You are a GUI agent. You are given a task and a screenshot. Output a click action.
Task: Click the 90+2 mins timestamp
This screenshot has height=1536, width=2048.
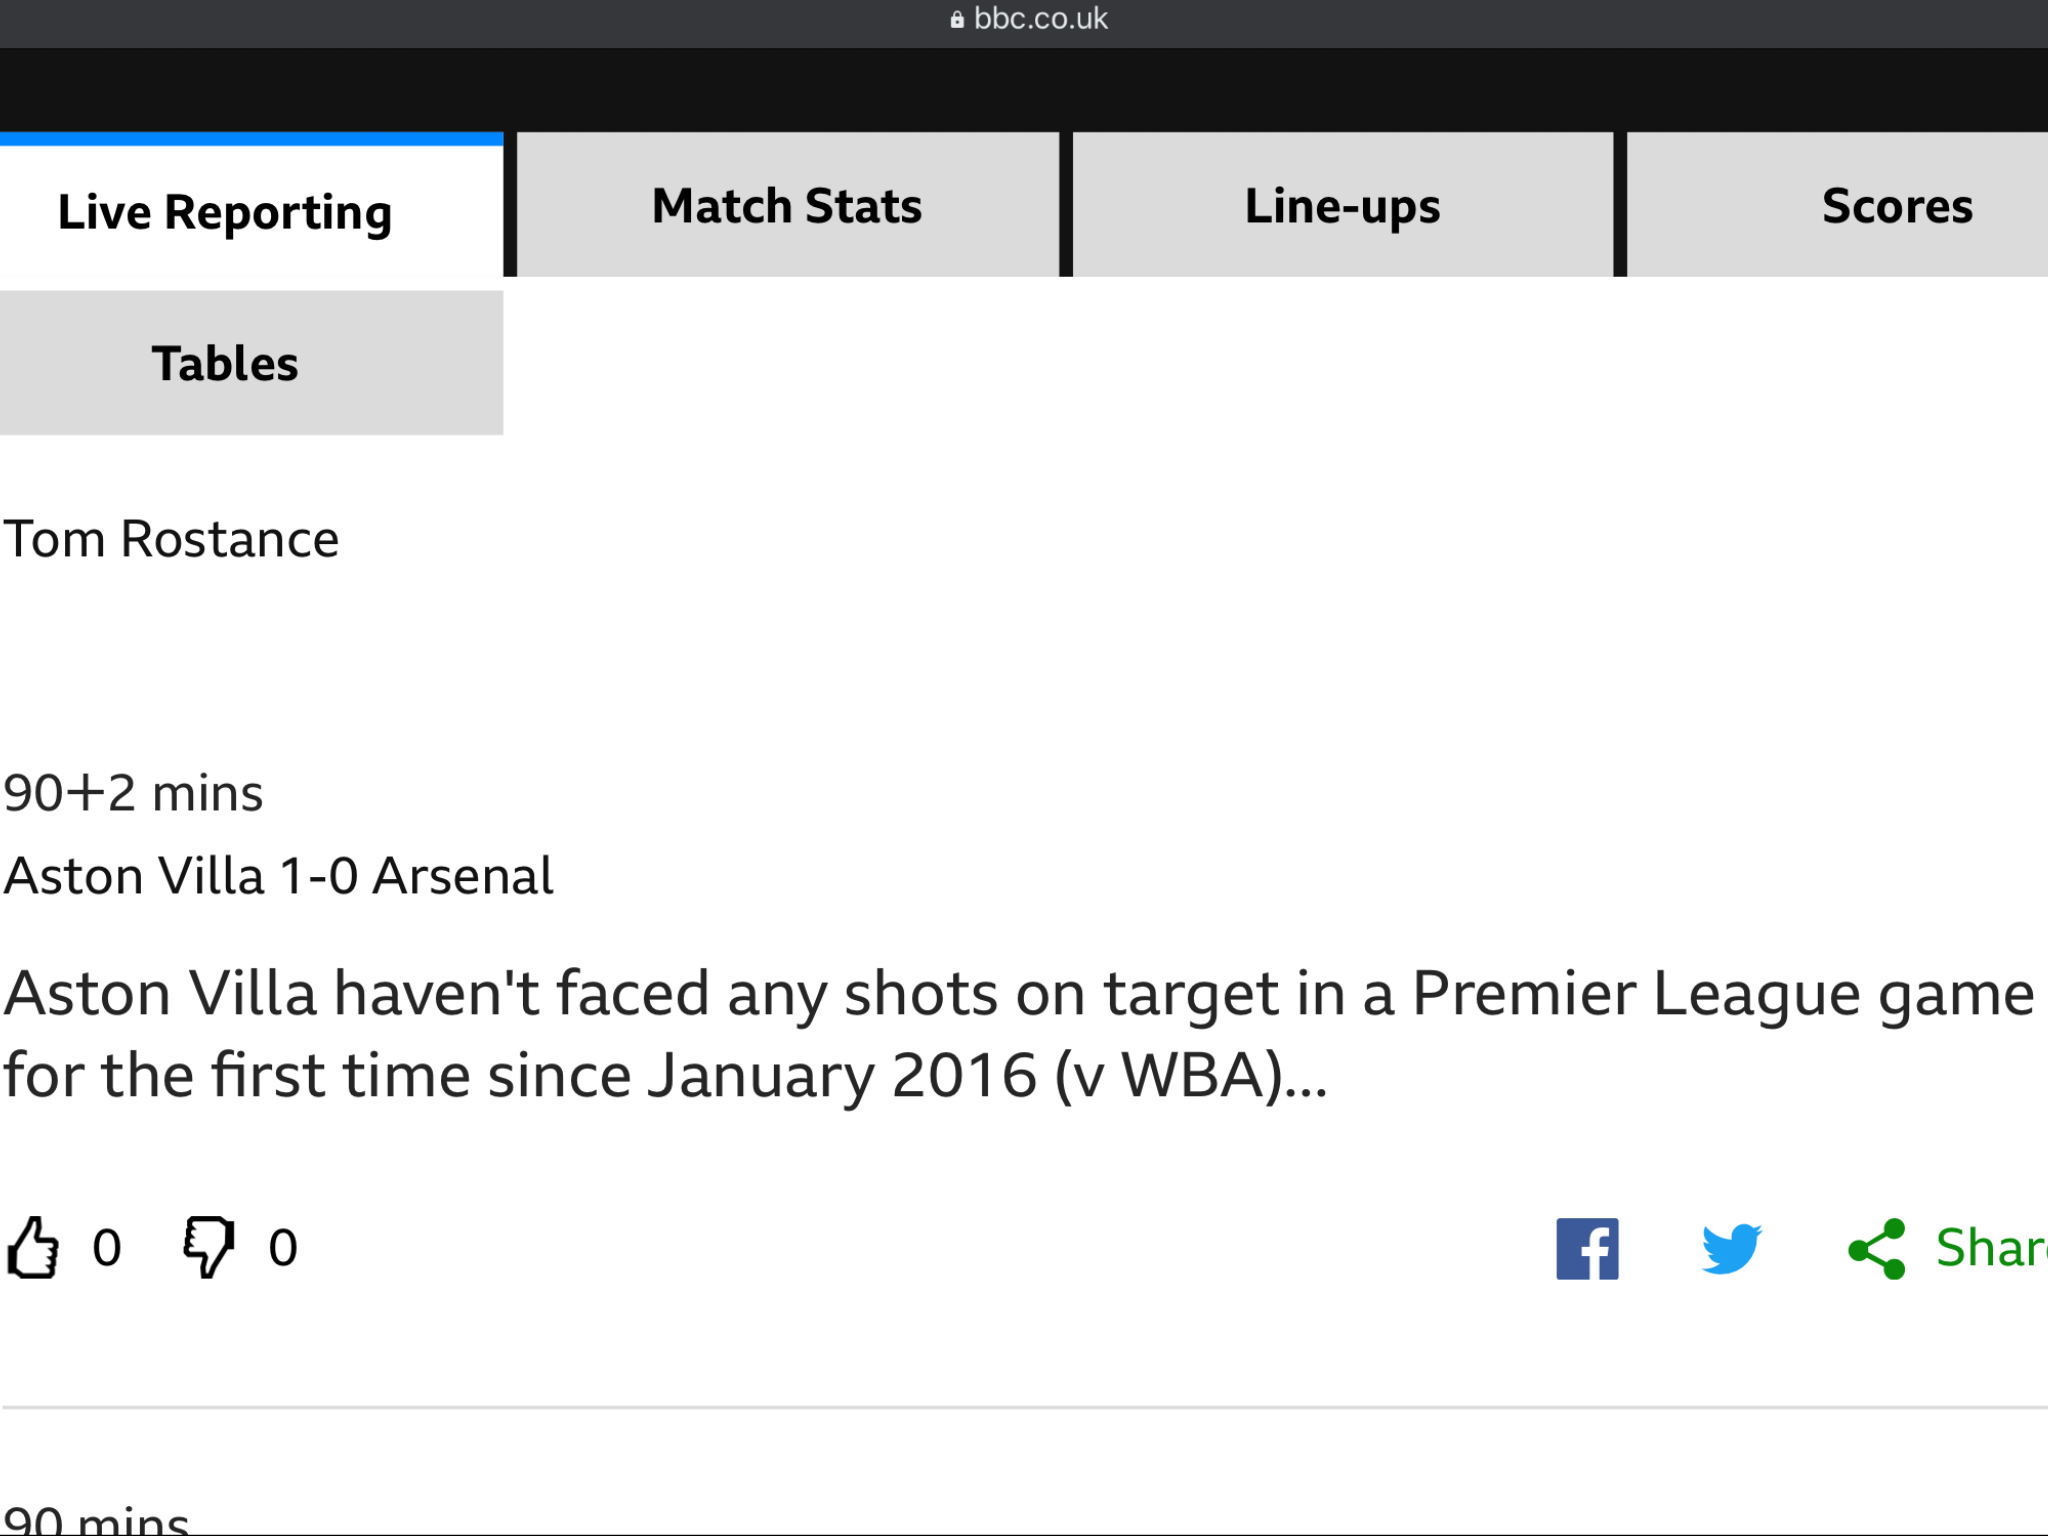133,793
